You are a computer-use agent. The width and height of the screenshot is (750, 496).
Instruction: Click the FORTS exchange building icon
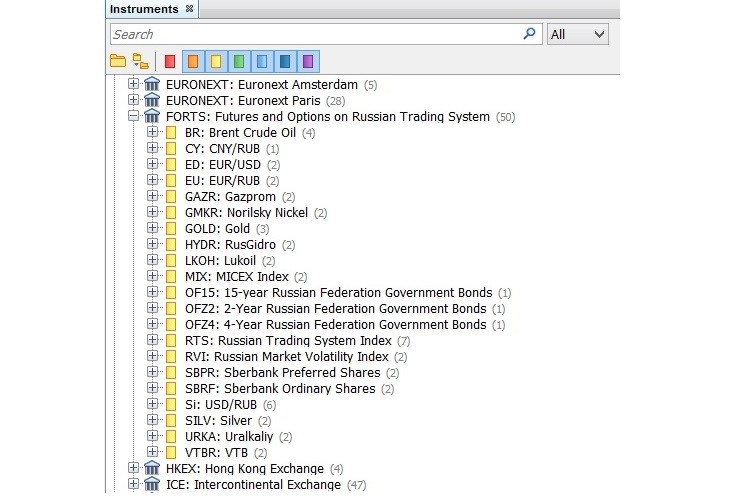[152, 116]
